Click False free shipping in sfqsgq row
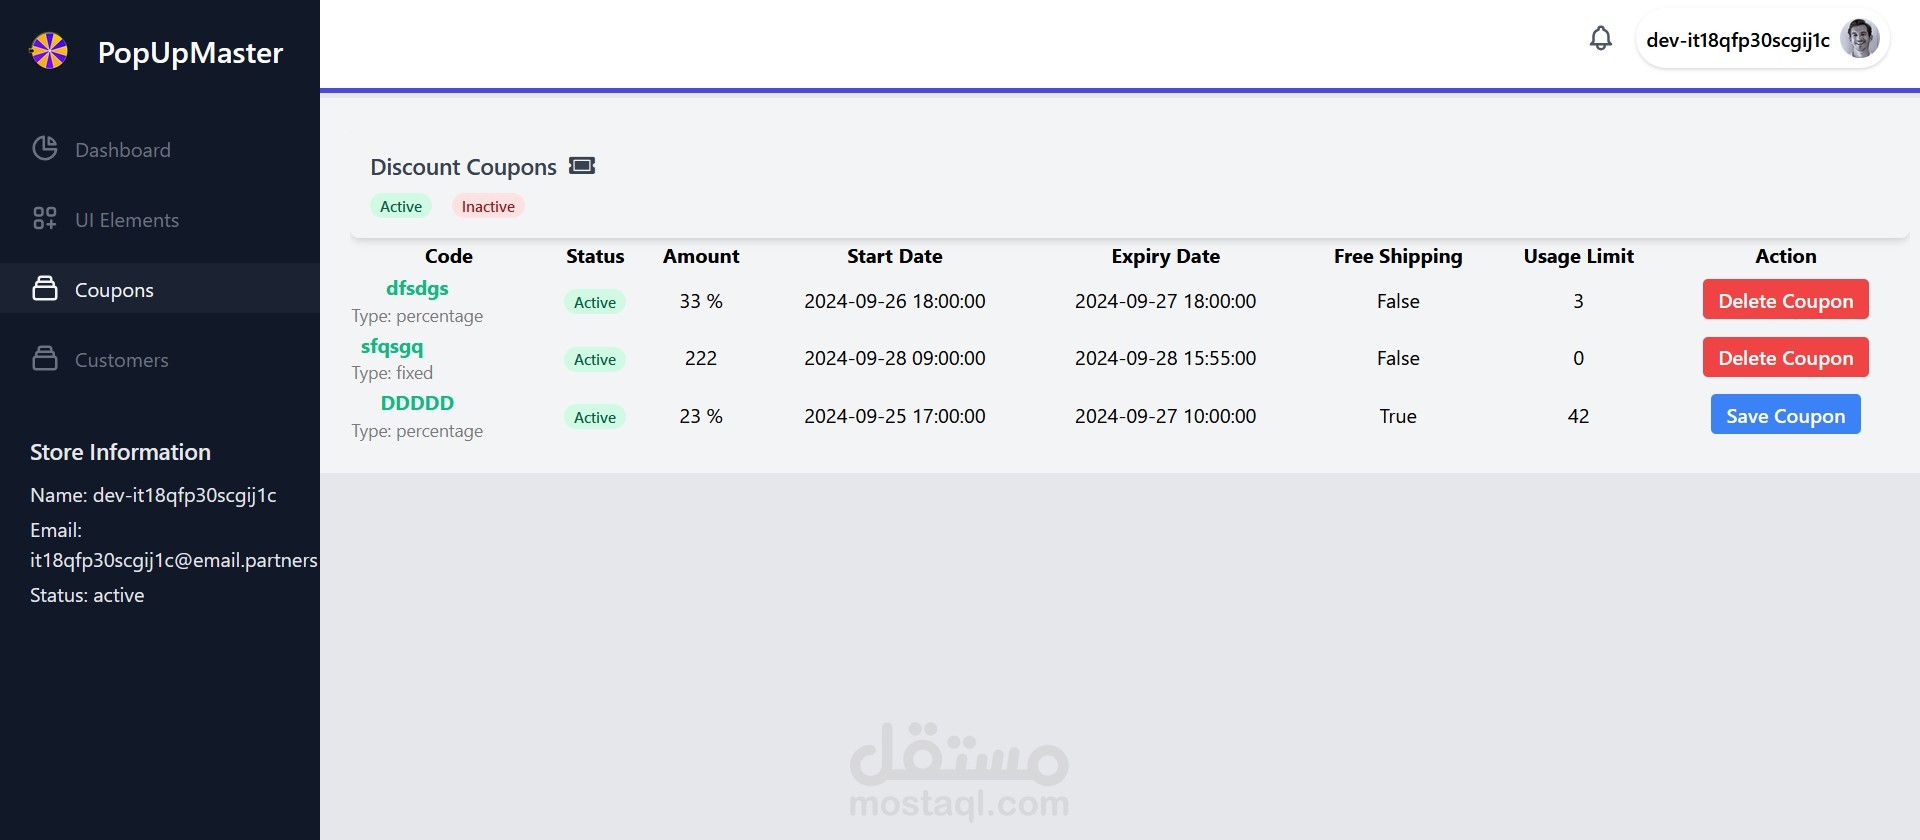The image size is (1920, 840). (1398, 358)
